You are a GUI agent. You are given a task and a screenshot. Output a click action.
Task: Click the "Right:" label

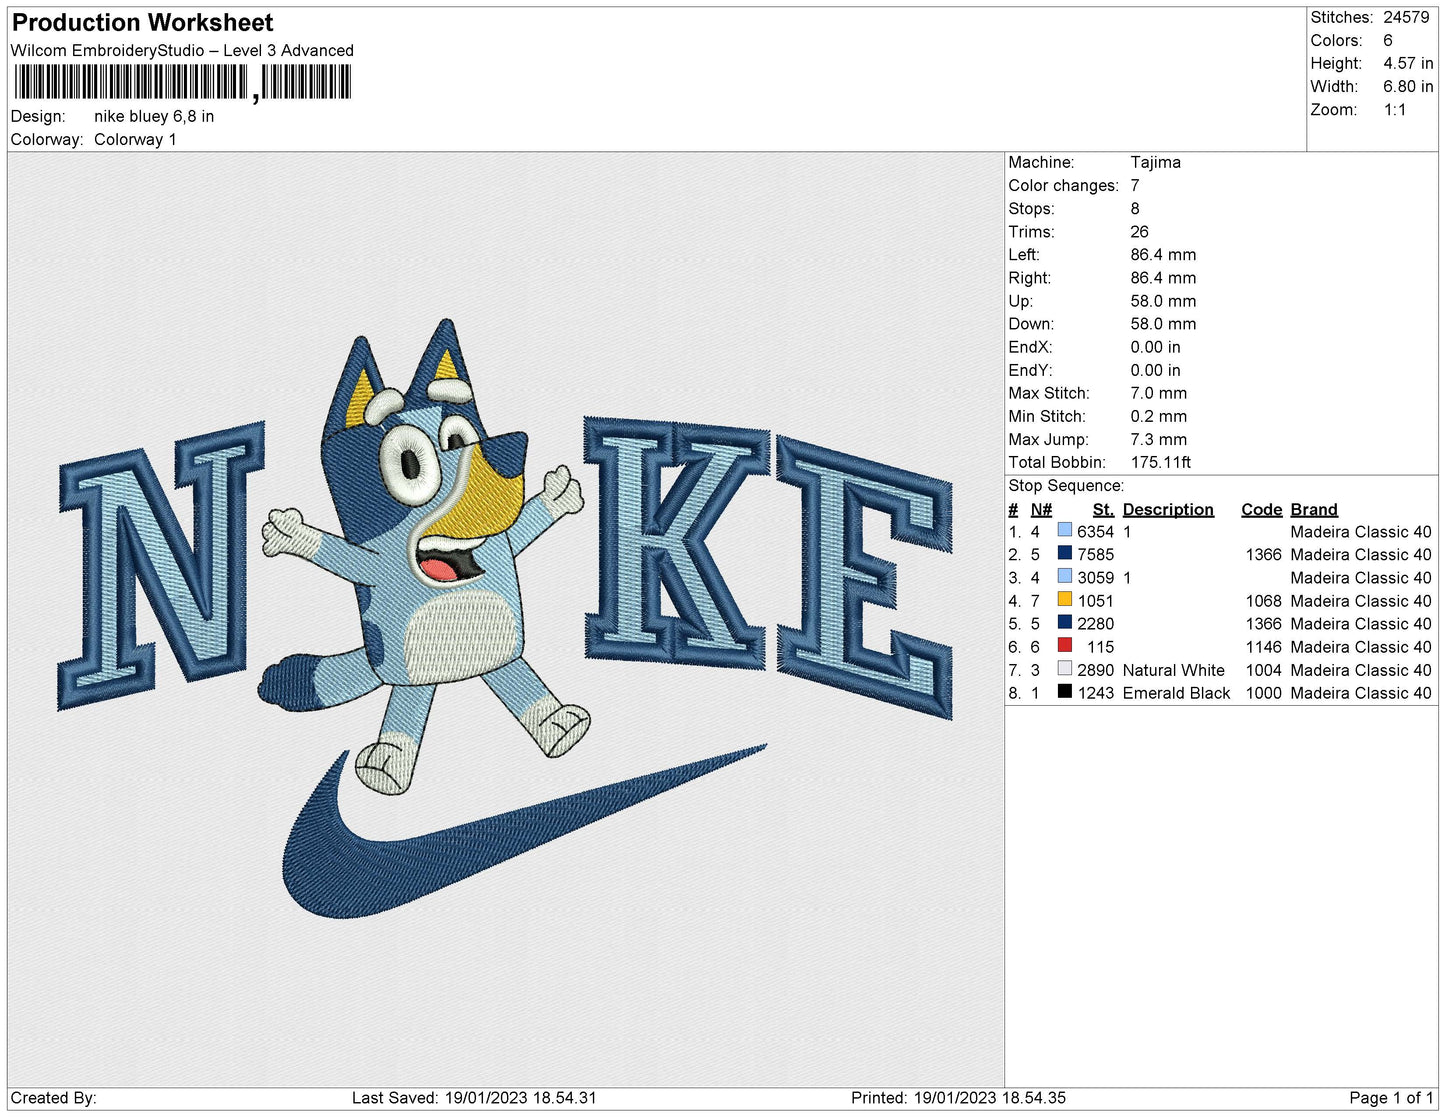point(1029,278)
